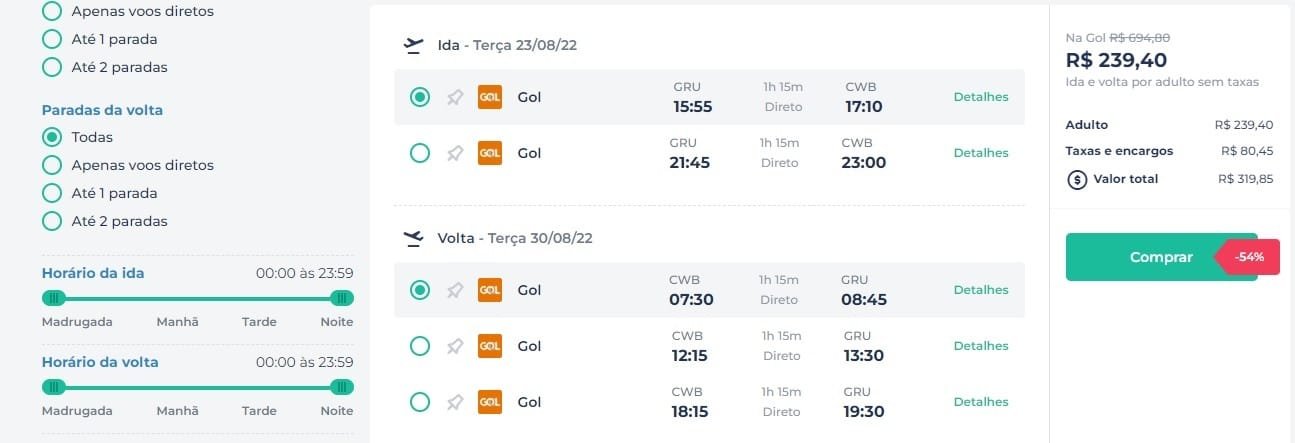Click right handle of Horário da volta slider

[342, 387]
